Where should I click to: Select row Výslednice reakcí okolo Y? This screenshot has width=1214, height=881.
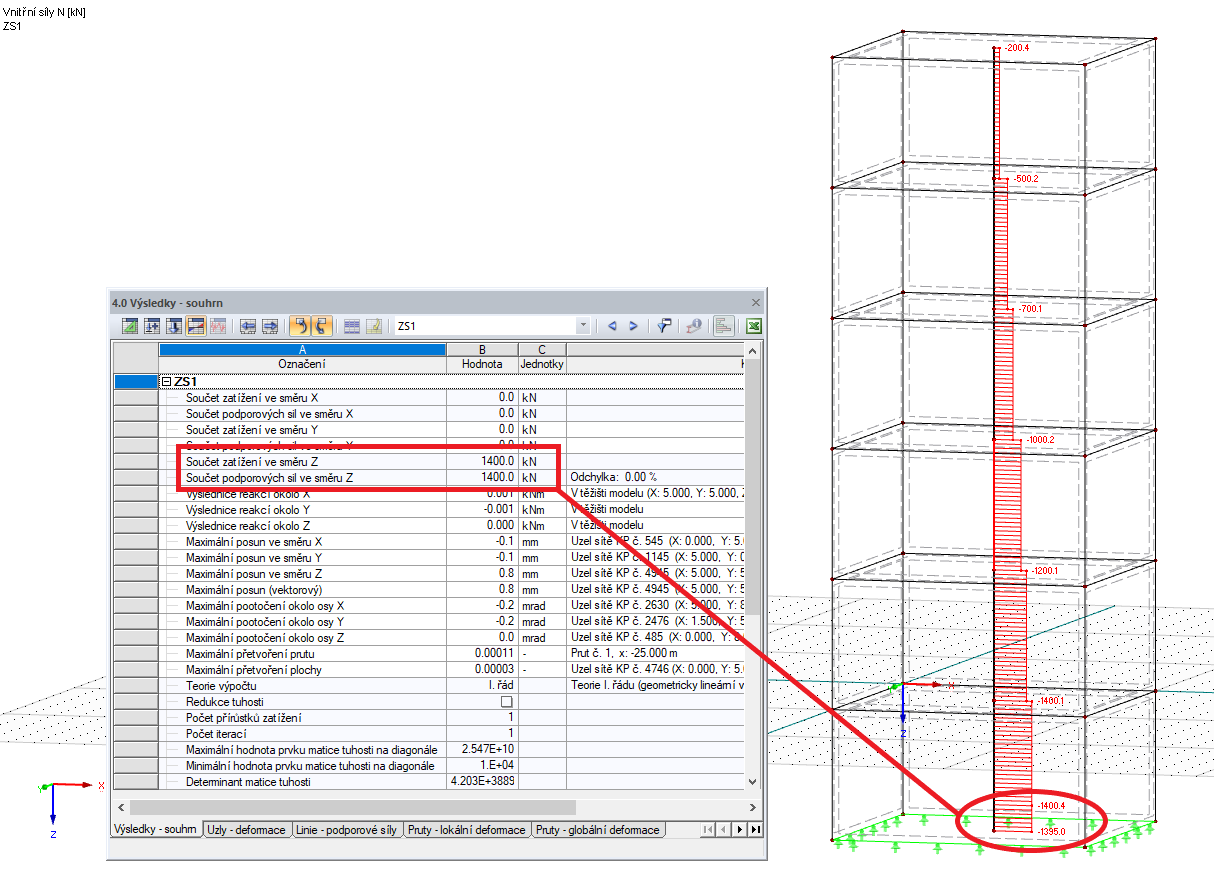(430, 509)
